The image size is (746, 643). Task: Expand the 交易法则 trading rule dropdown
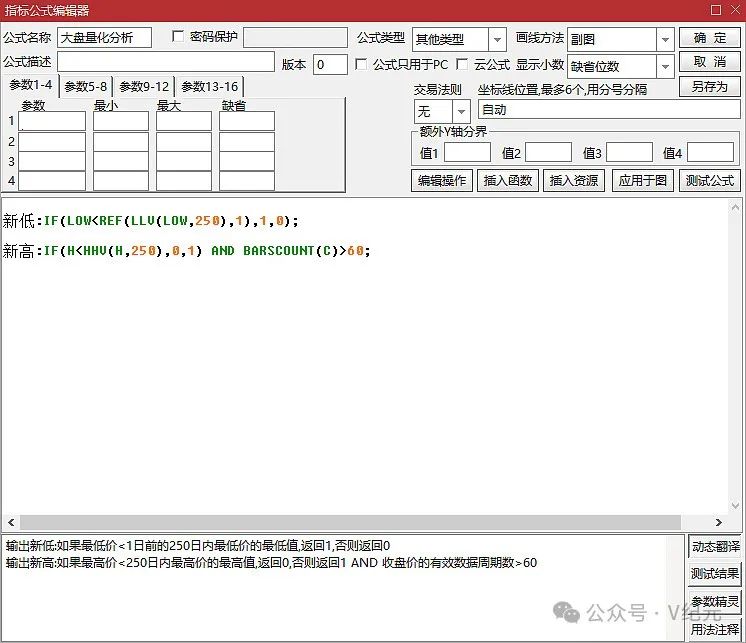[x=461, y=112]
